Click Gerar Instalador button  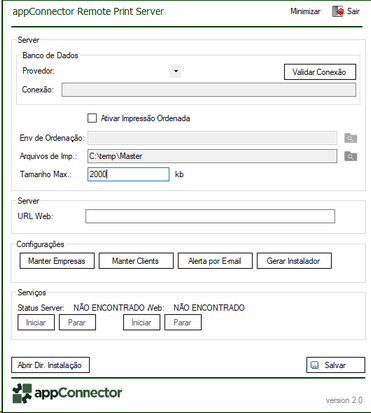(x=294, y=261)
